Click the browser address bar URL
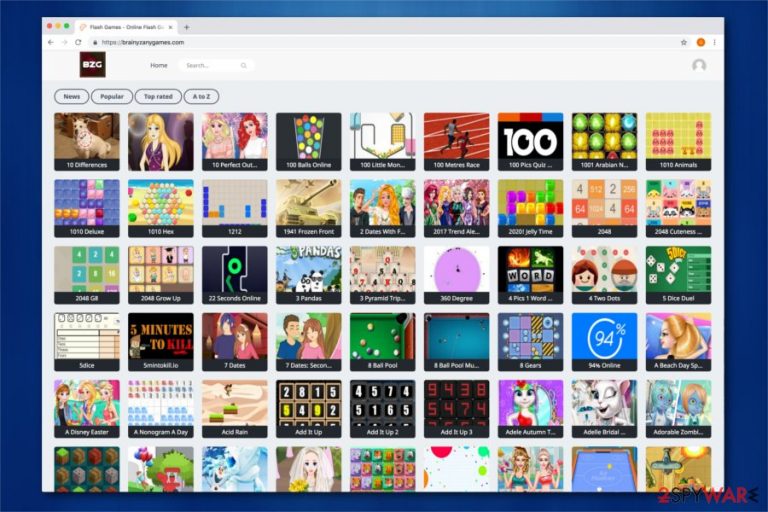 tap(143, 43)
